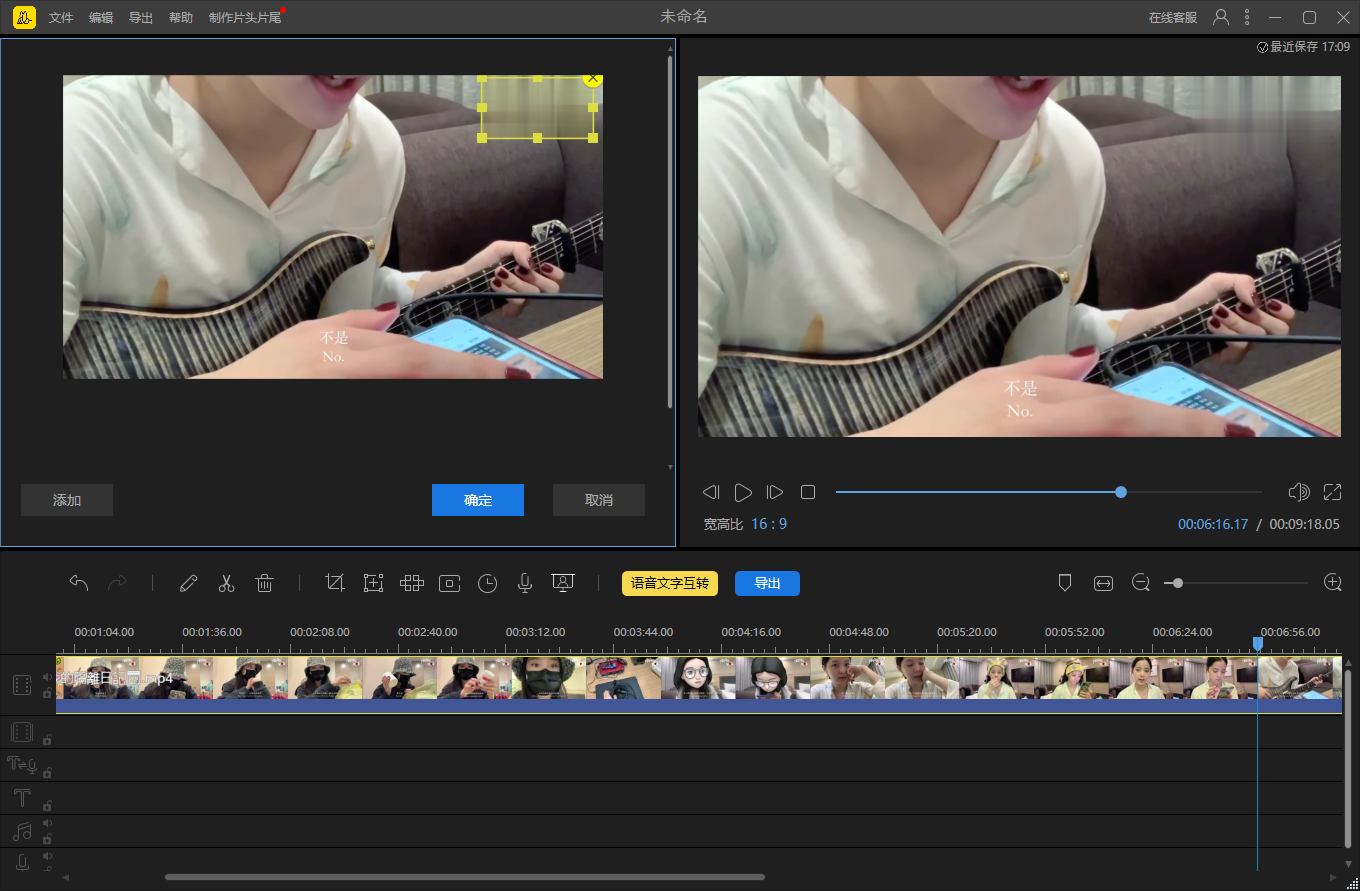
Task: Click the 添加 button
Action: click(x=67, y=500)
